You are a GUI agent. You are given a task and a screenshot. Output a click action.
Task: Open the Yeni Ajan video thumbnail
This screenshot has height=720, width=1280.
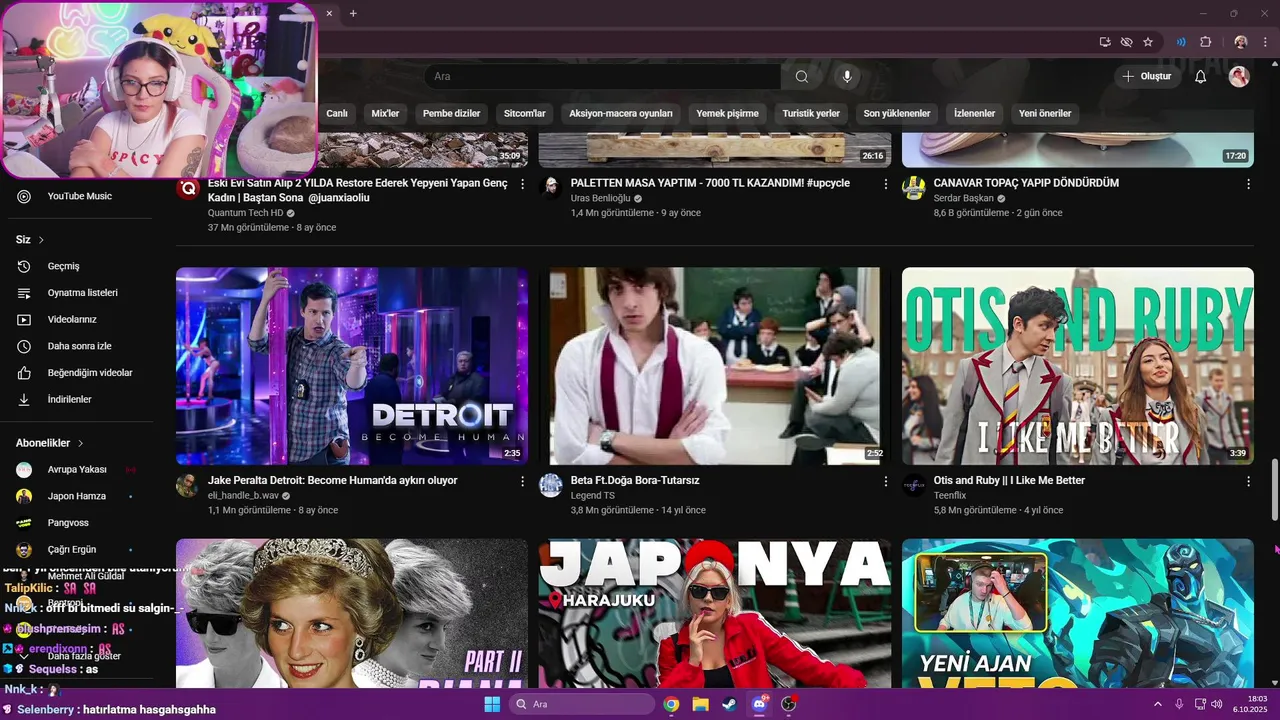click(1078, 613)
